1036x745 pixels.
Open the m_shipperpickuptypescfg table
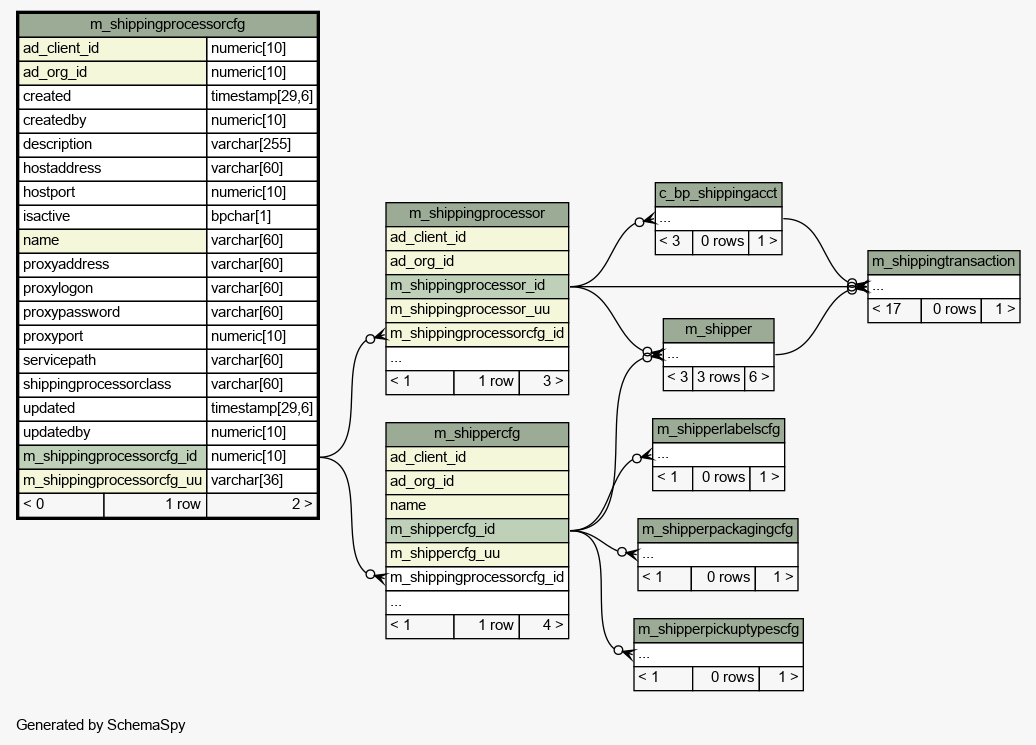pos(718,630)
